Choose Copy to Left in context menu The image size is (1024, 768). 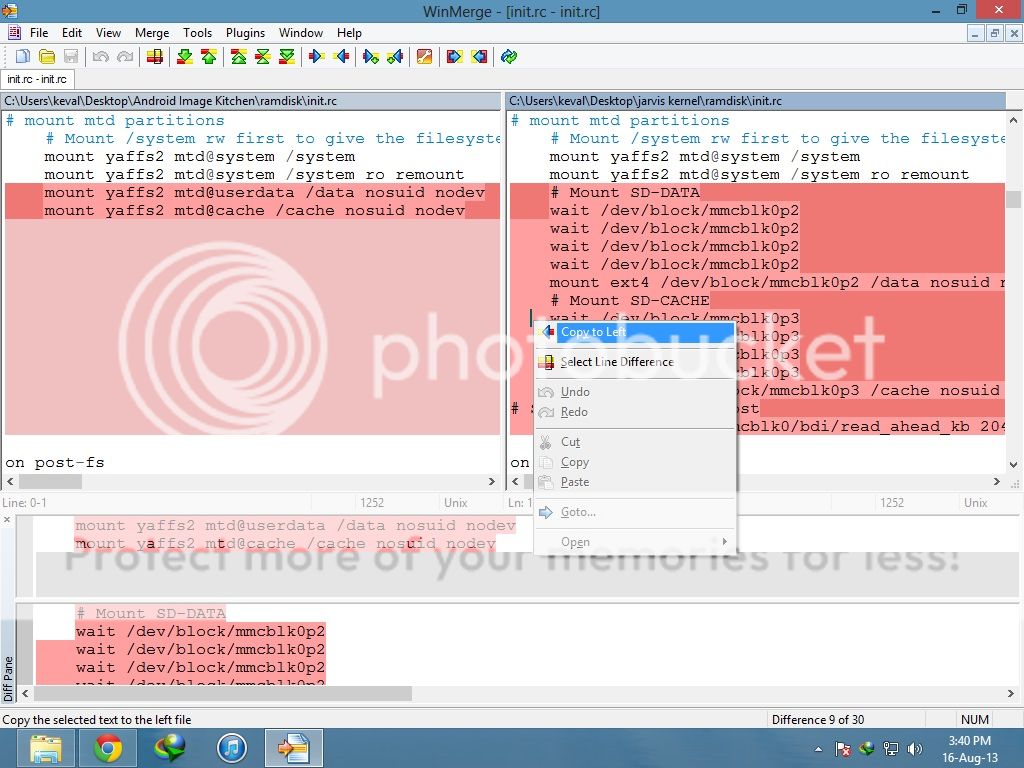point(635,332)
